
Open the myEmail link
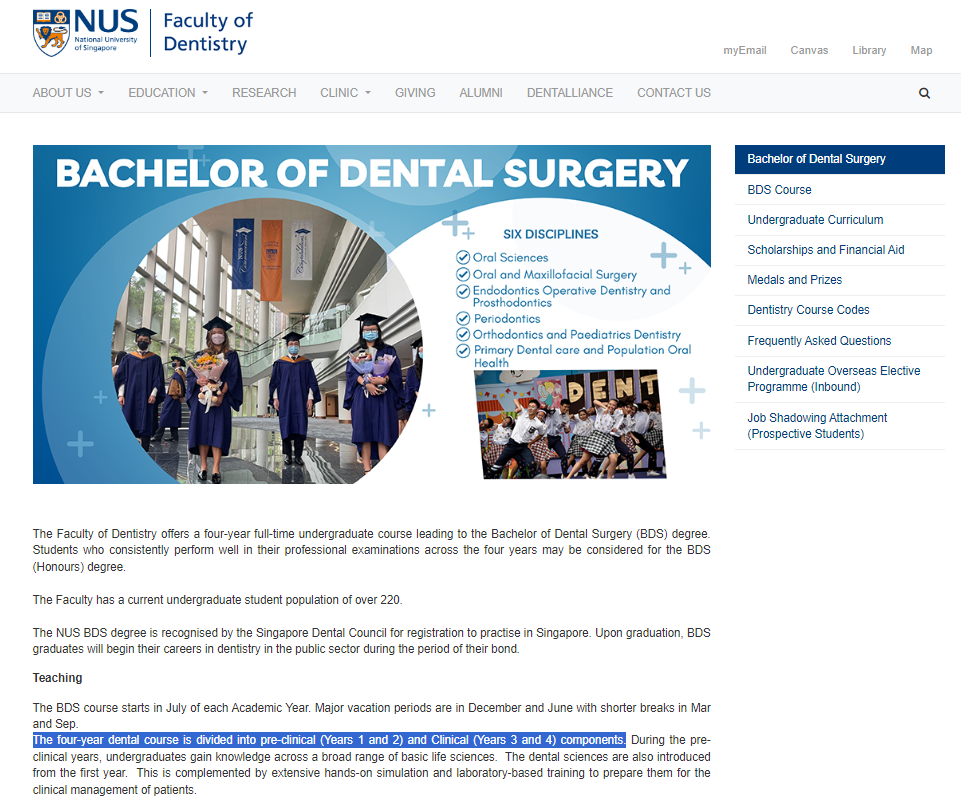pos(744,50)
